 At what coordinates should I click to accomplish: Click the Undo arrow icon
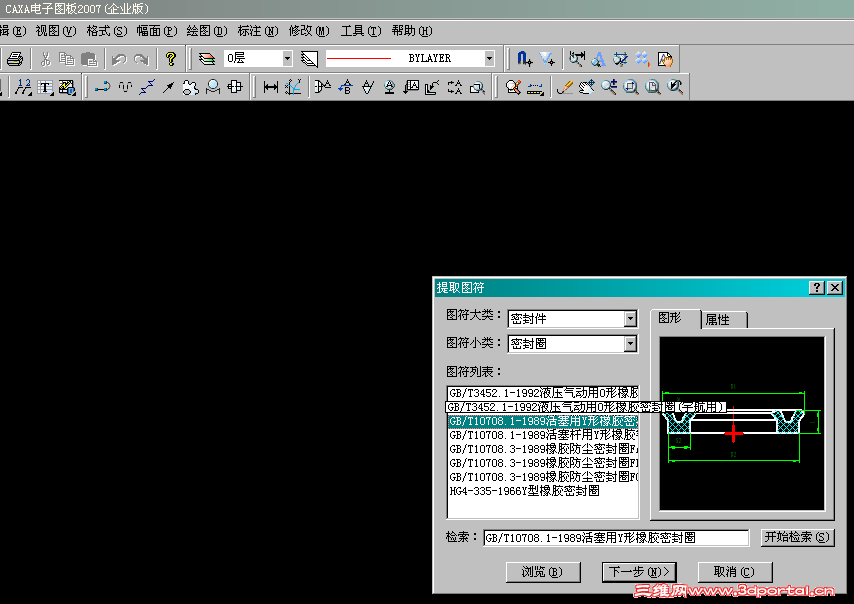coord(119,58)
